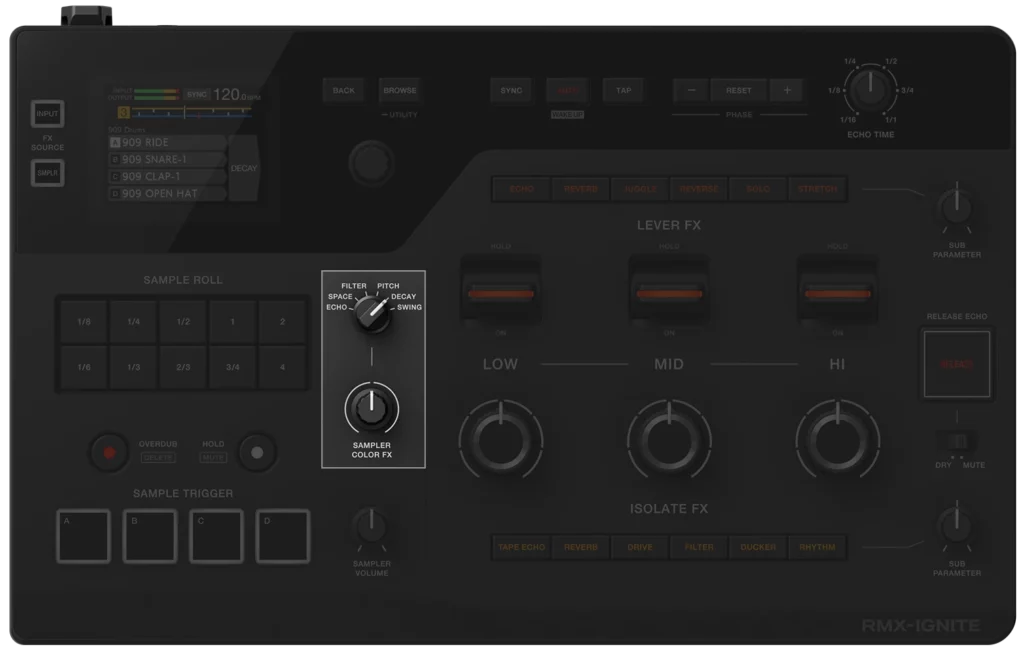
Task: Toggle the Hi band Lever FX lever
Action: tap(837, 294)
